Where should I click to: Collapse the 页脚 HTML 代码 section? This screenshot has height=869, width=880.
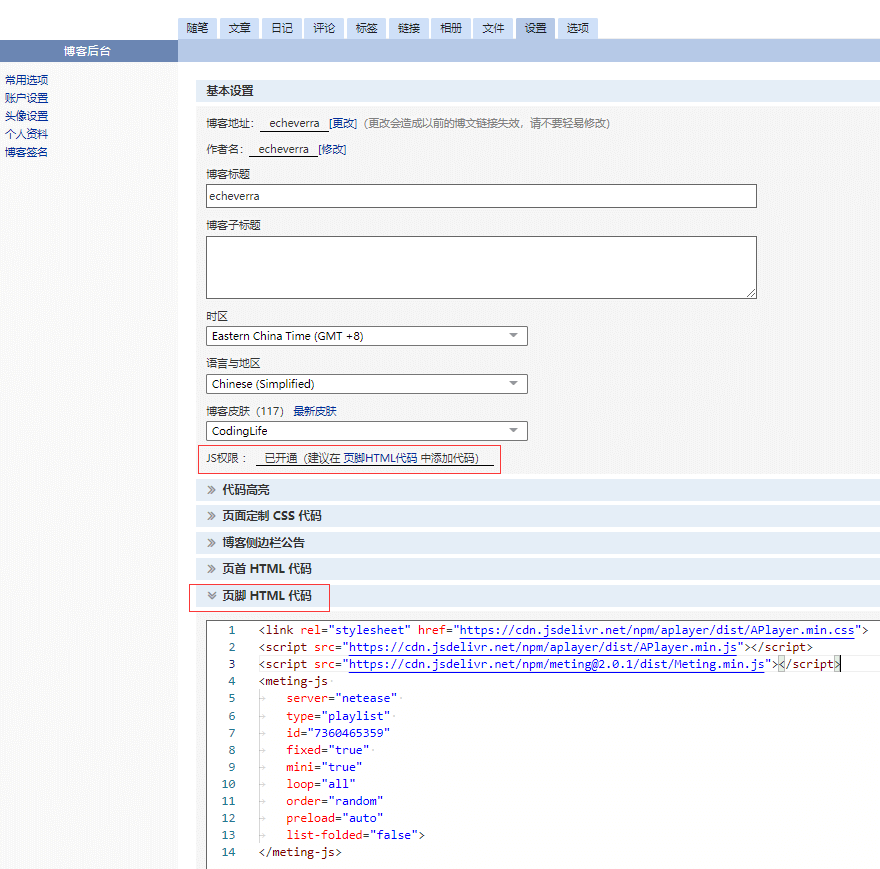coord(267,595)
